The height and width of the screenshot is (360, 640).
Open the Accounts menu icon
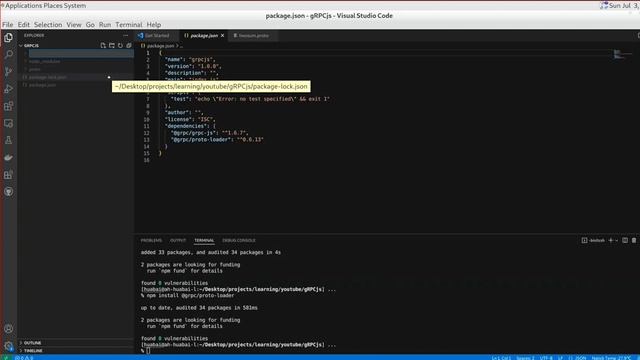coord(8,329)
